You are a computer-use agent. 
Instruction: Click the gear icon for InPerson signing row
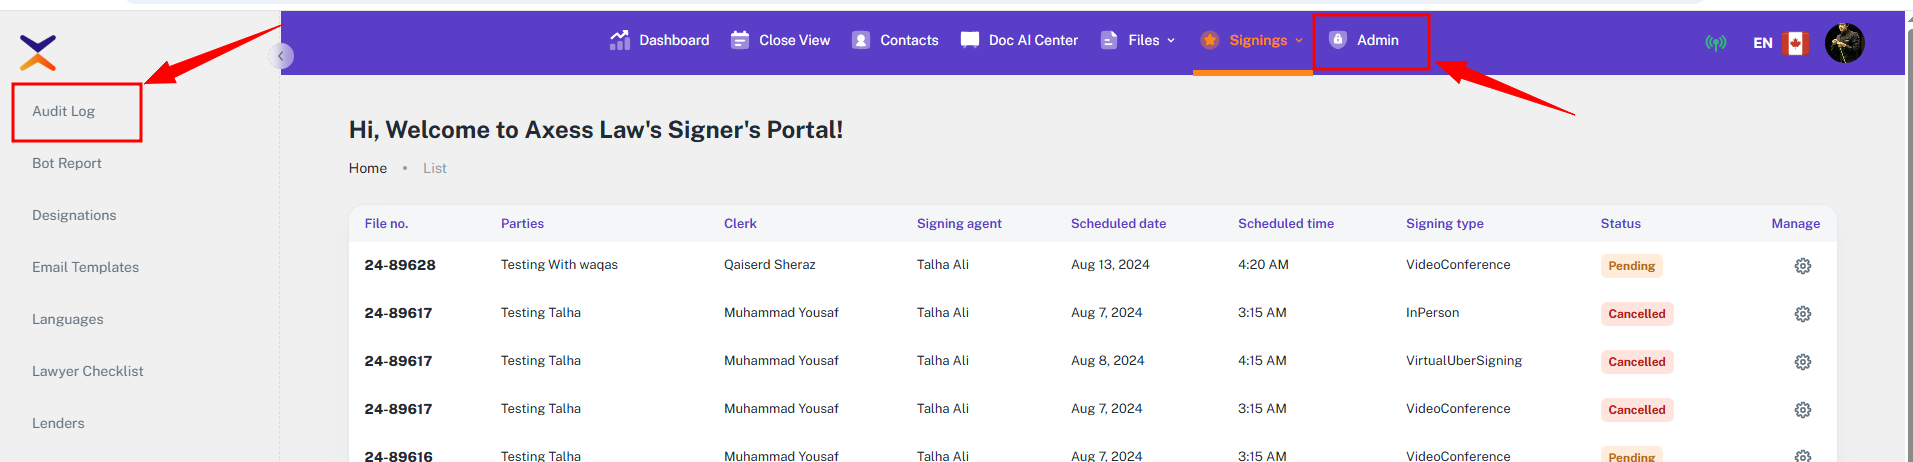1802,314
